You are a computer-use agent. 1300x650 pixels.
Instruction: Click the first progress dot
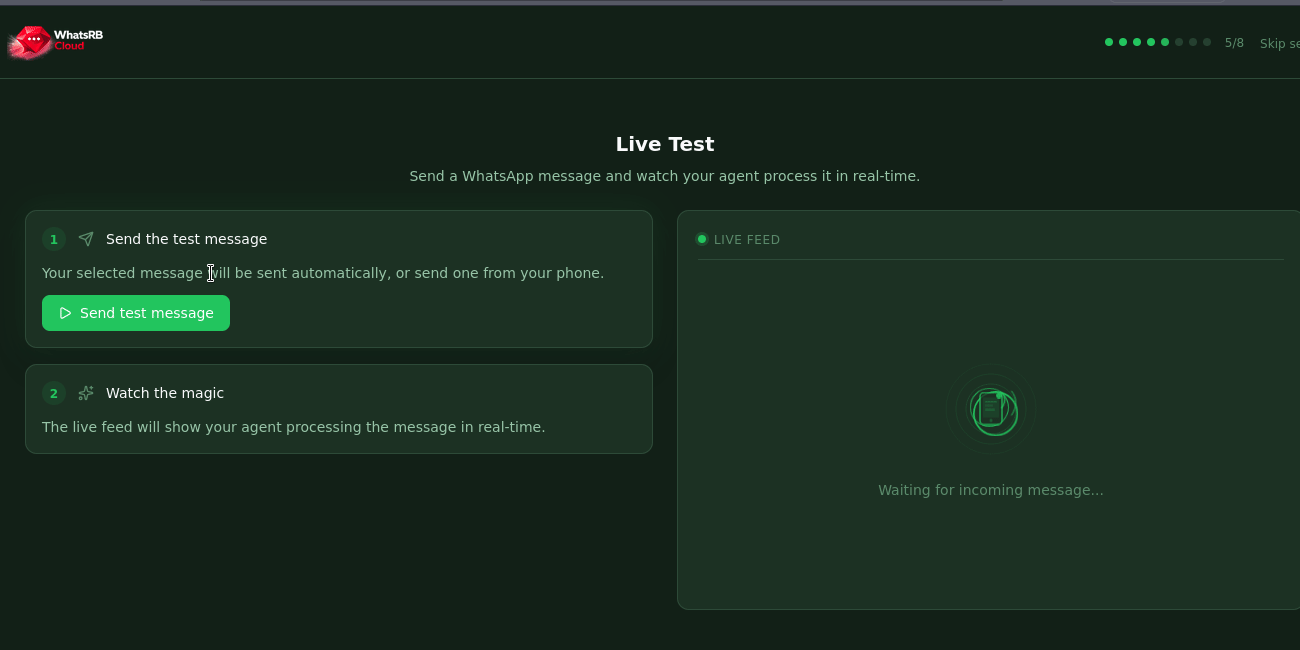coord(1109,42)
